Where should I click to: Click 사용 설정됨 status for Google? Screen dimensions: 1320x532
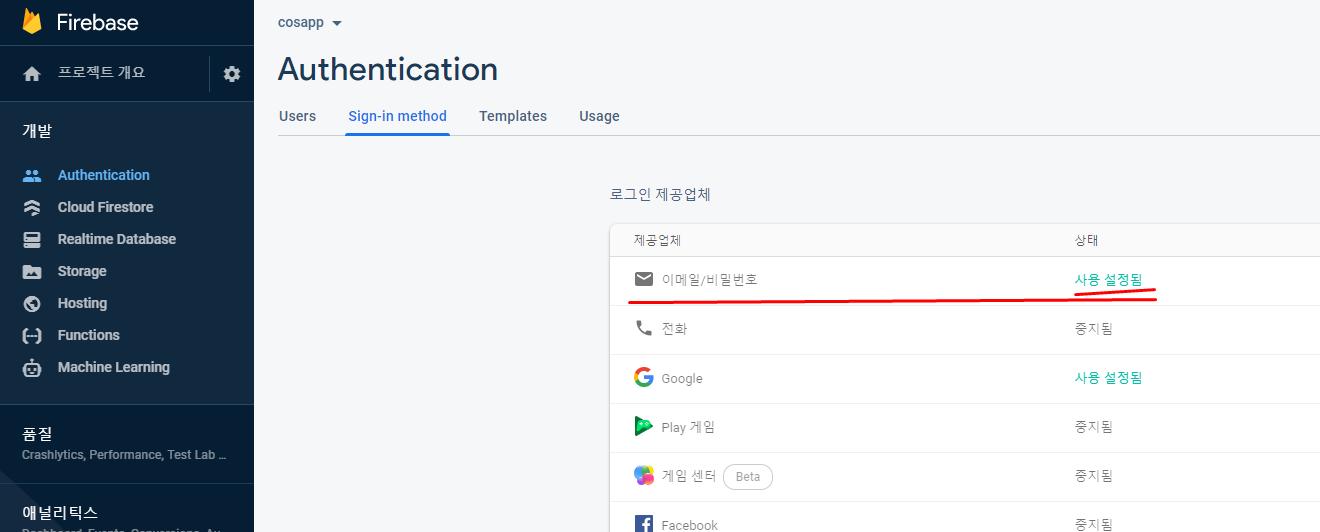click(1108, 377)
